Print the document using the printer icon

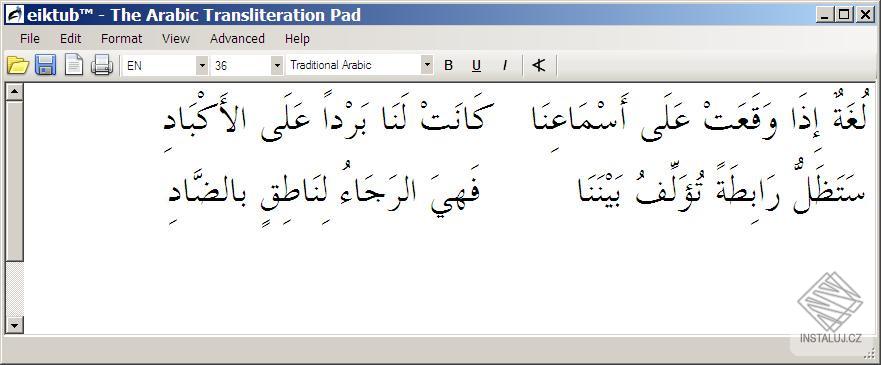pyautogui.click(x=102, y=65)
